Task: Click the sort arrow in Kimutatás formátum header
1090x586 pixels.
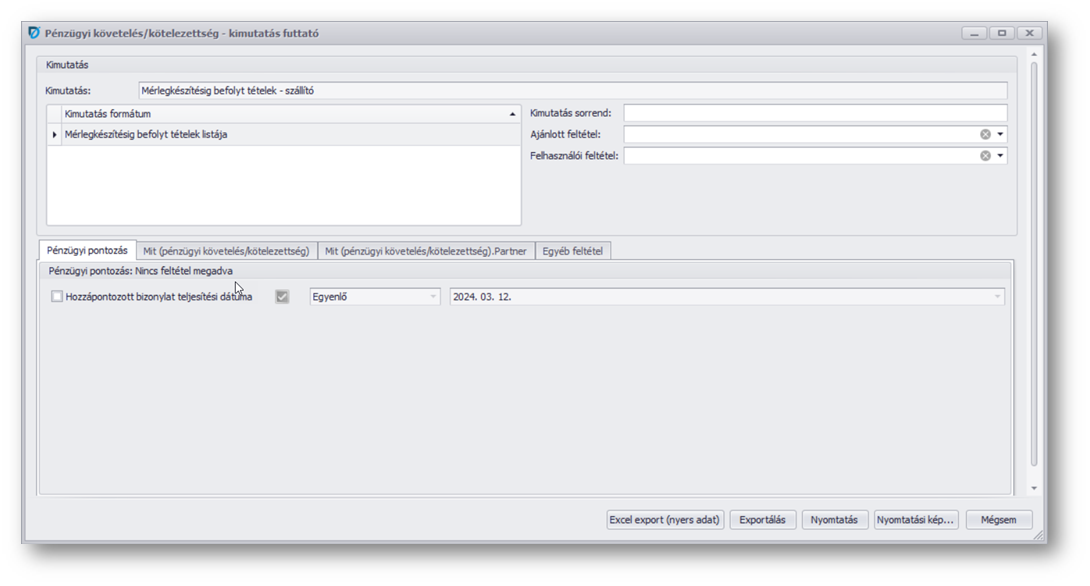Action: (x=513, y=114)
